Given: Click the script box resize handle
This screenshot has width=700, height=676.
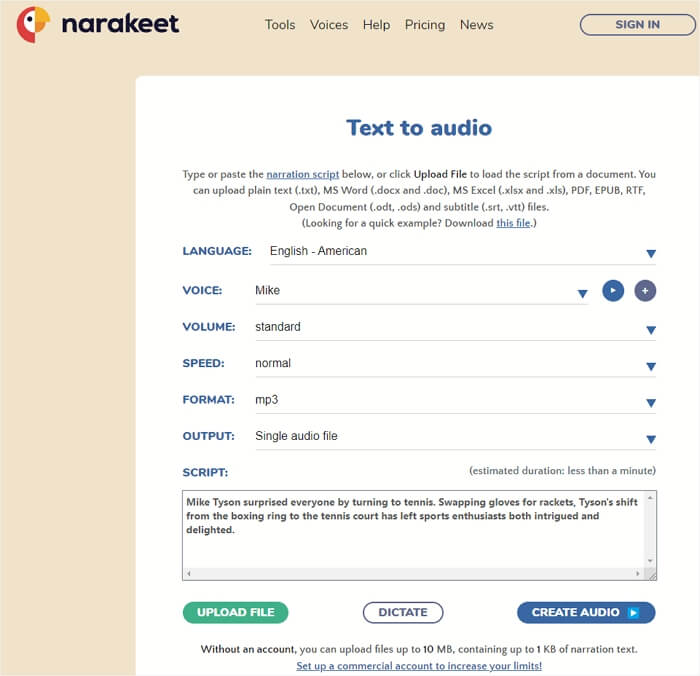Looking at the screenshot, I should pos(651,575).
